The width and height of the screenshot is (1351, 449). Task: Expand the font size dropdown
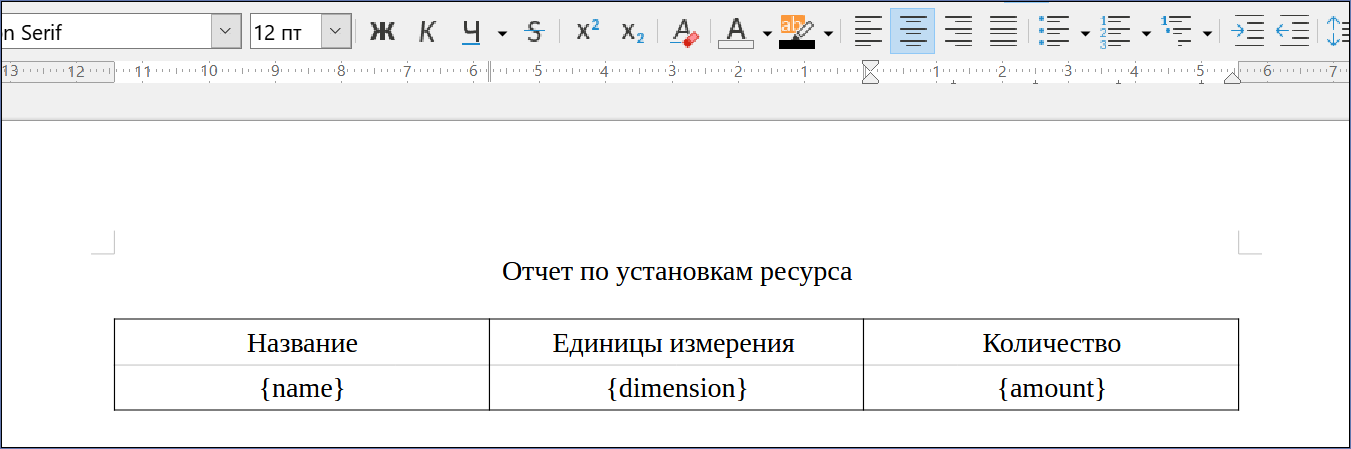[336, 32]
